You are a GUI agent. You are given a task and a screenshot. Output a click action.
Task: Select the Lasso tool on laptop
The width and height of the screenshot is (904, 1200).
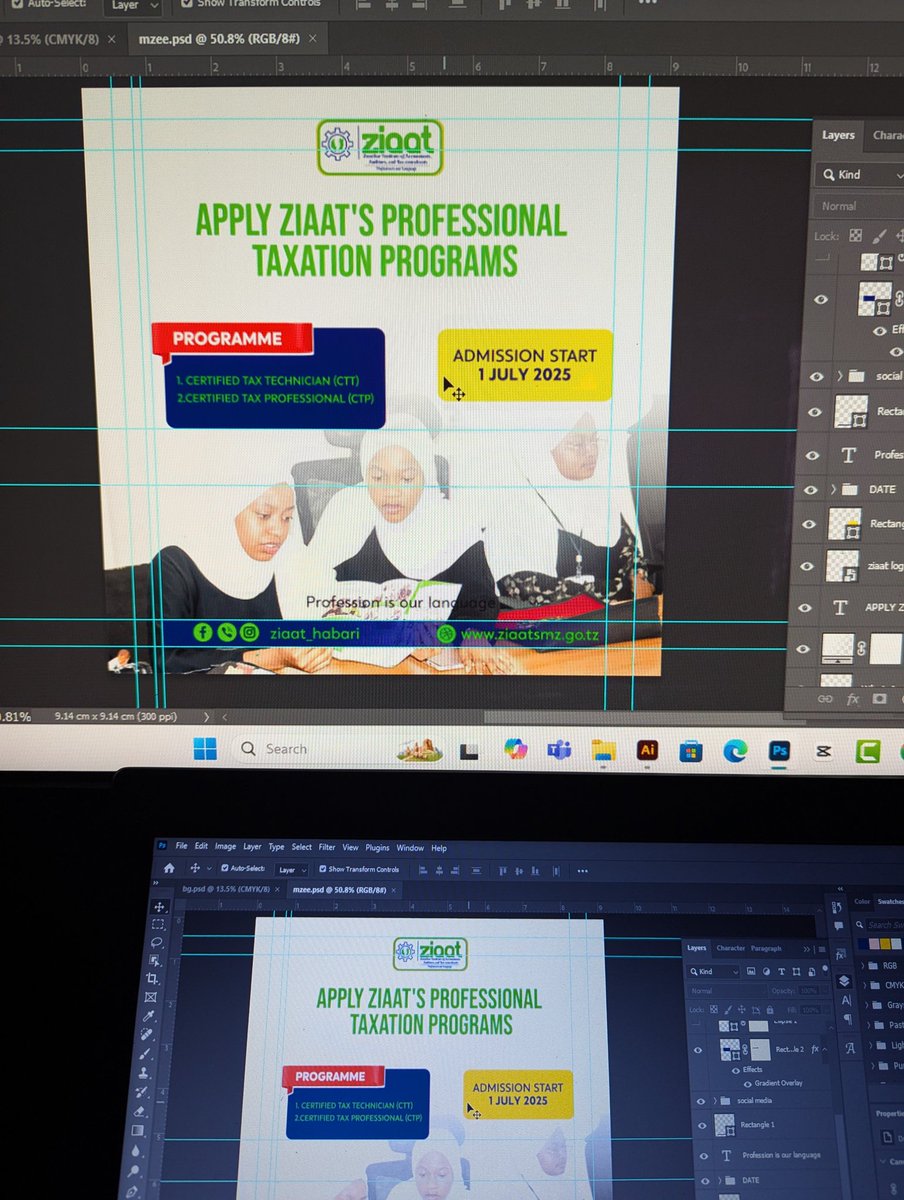click(x=157, y=942)
